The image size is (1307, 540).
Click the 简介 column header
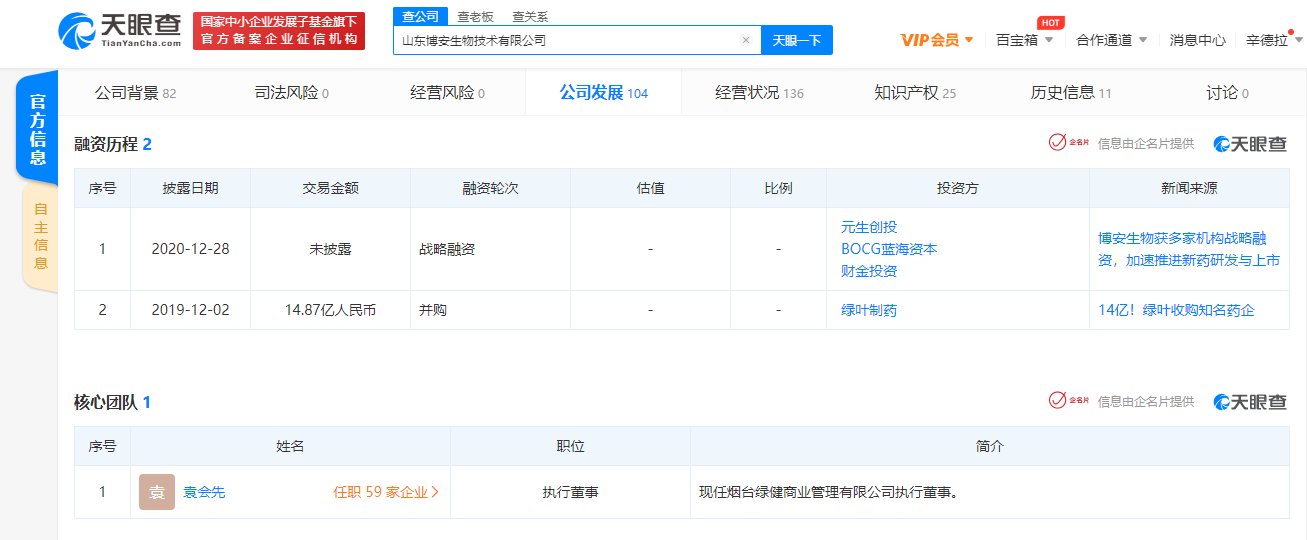[990, 446]
